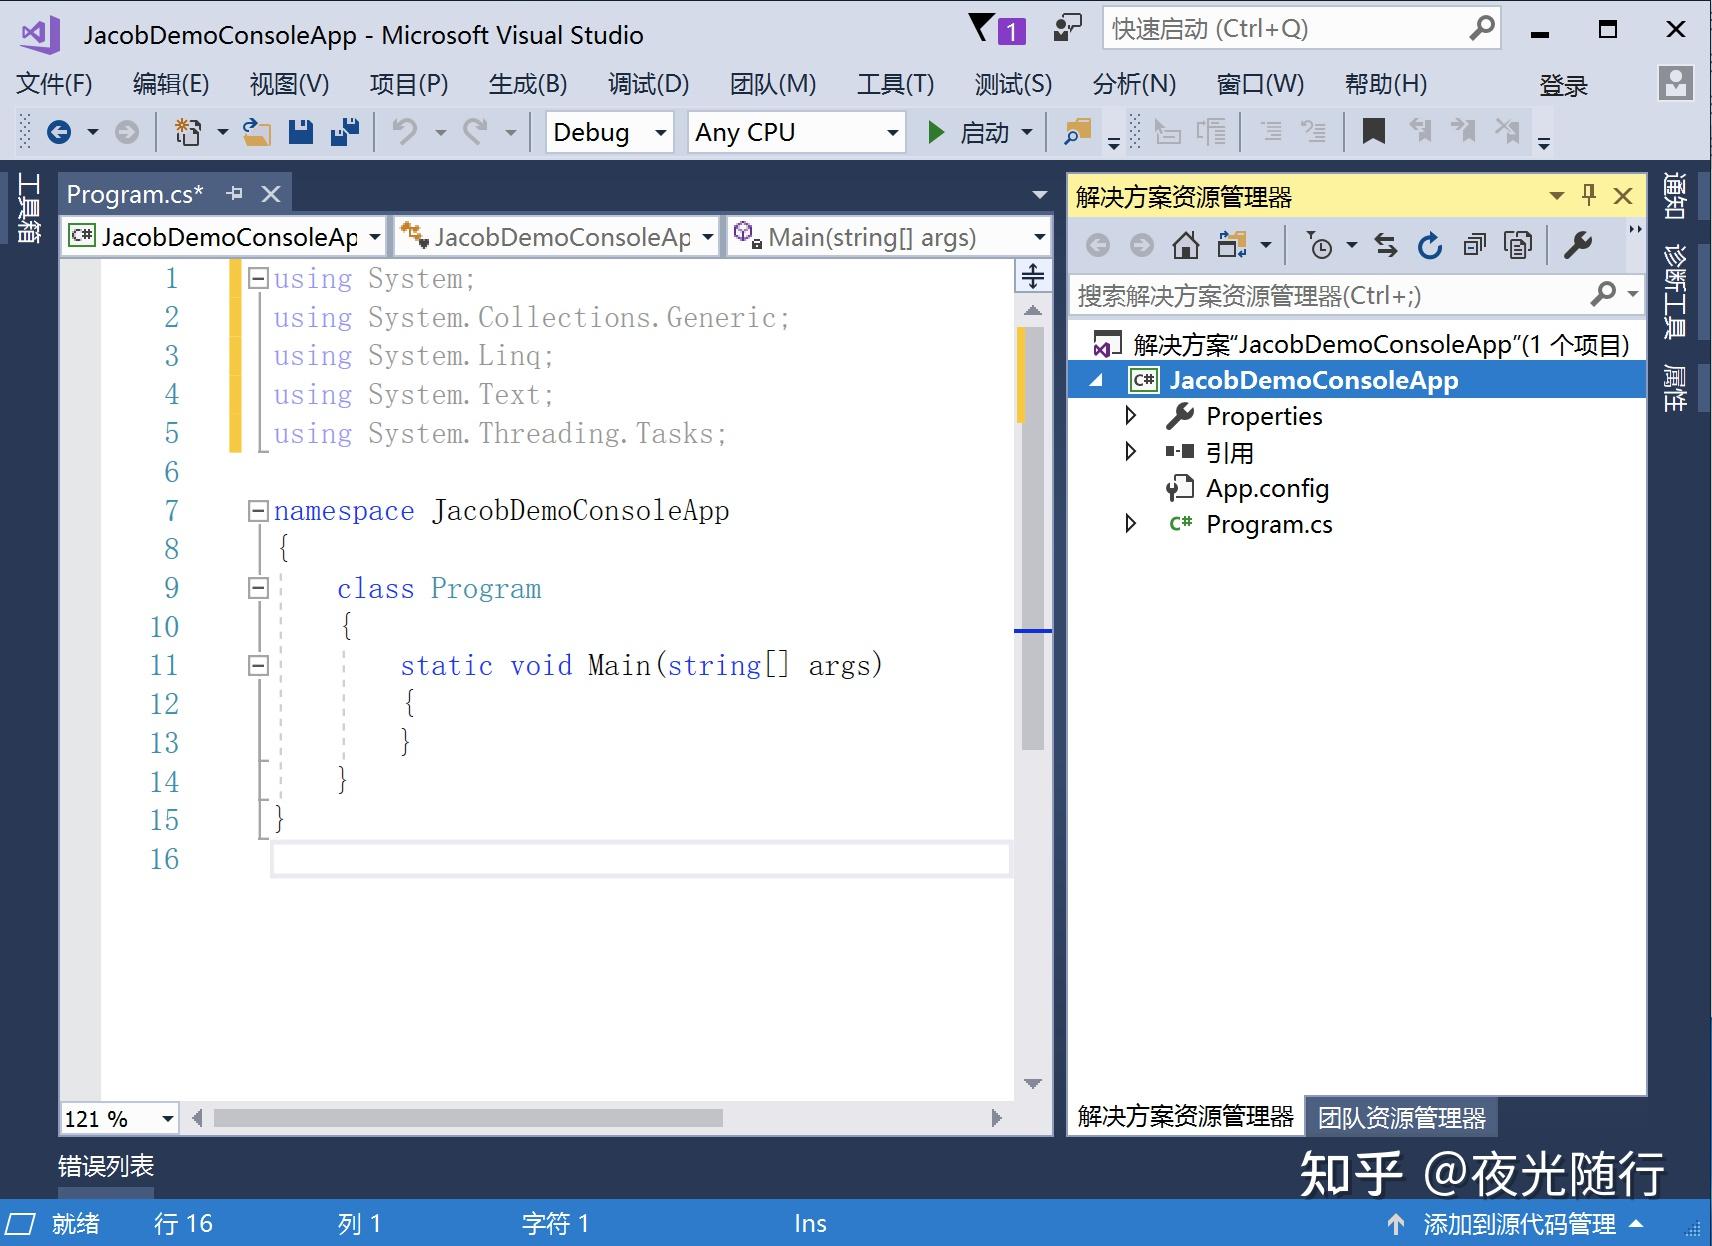Open the 调试(D) debug menu

click(648, 84)
